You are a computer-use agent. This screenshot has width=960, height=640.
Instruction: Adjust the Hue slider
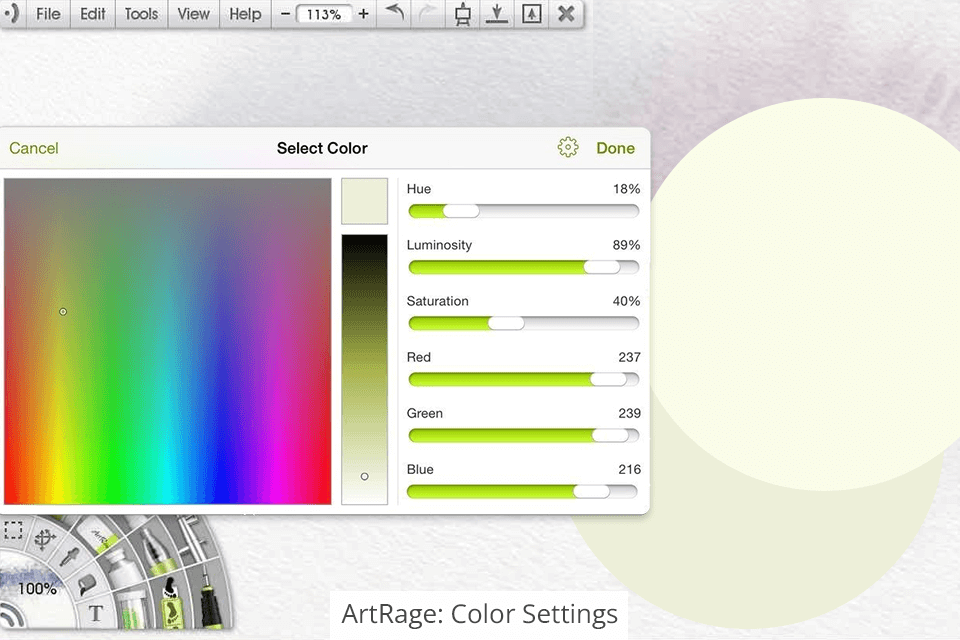[x=523, y=211]
